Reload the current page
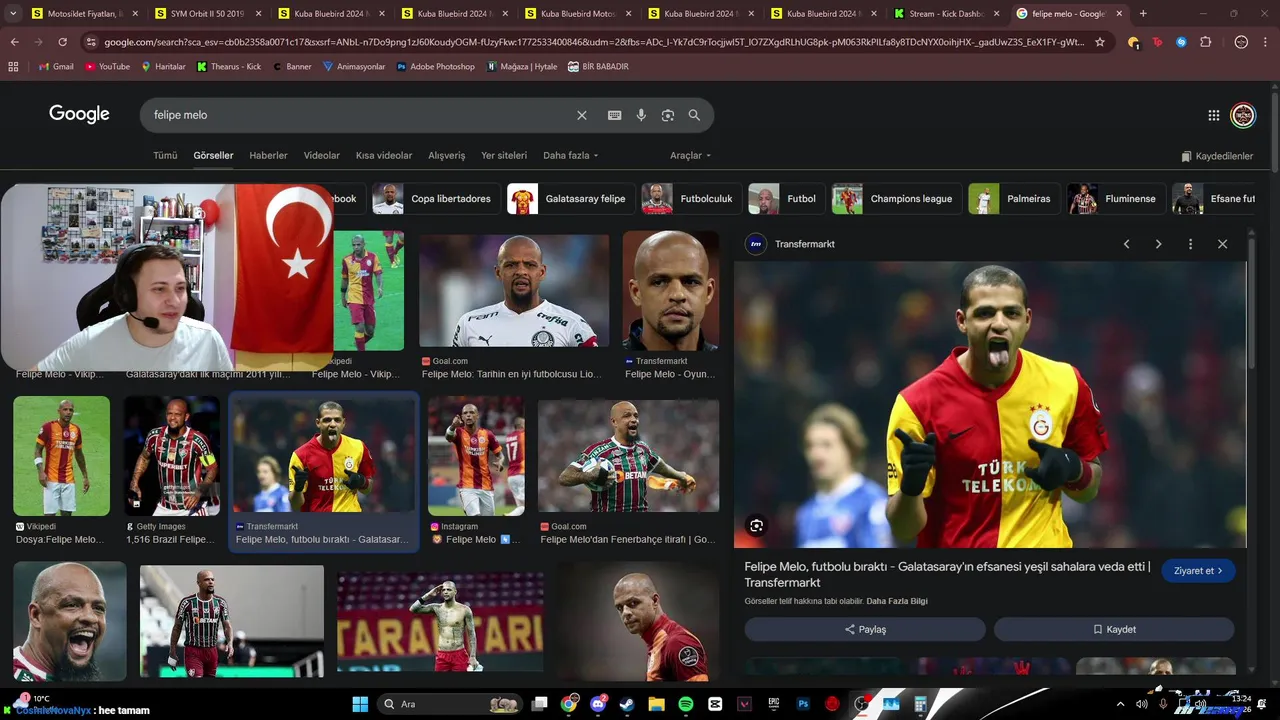 pyautogui.click(x=62, y=42)
